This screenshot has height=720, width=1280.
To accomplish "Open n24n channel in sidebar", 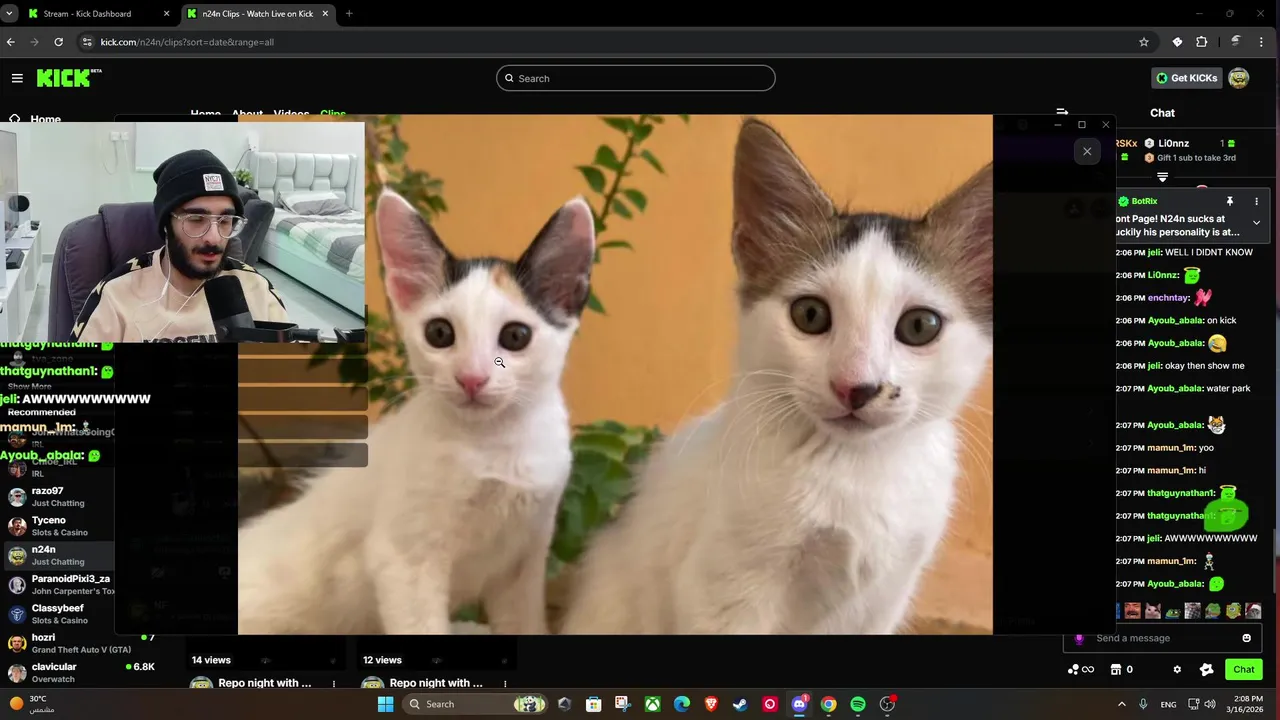I will coord(57,555).
